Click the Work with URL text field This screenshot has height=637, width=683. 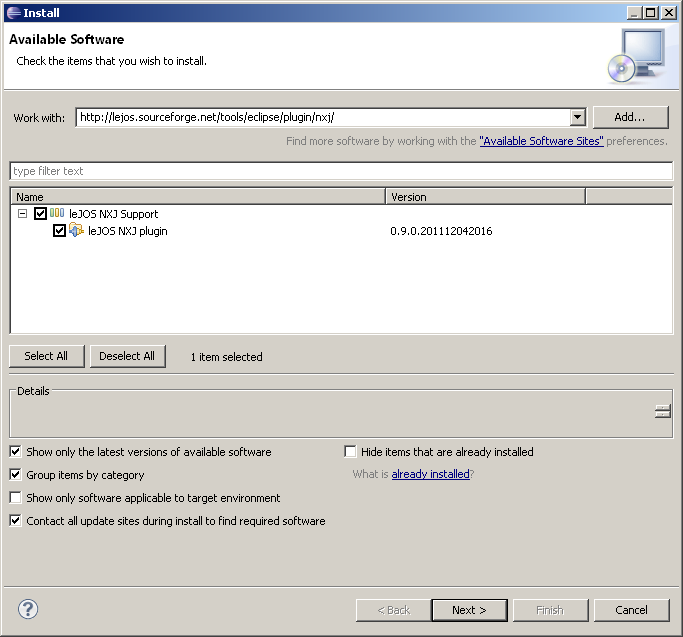tap(323, 117)
